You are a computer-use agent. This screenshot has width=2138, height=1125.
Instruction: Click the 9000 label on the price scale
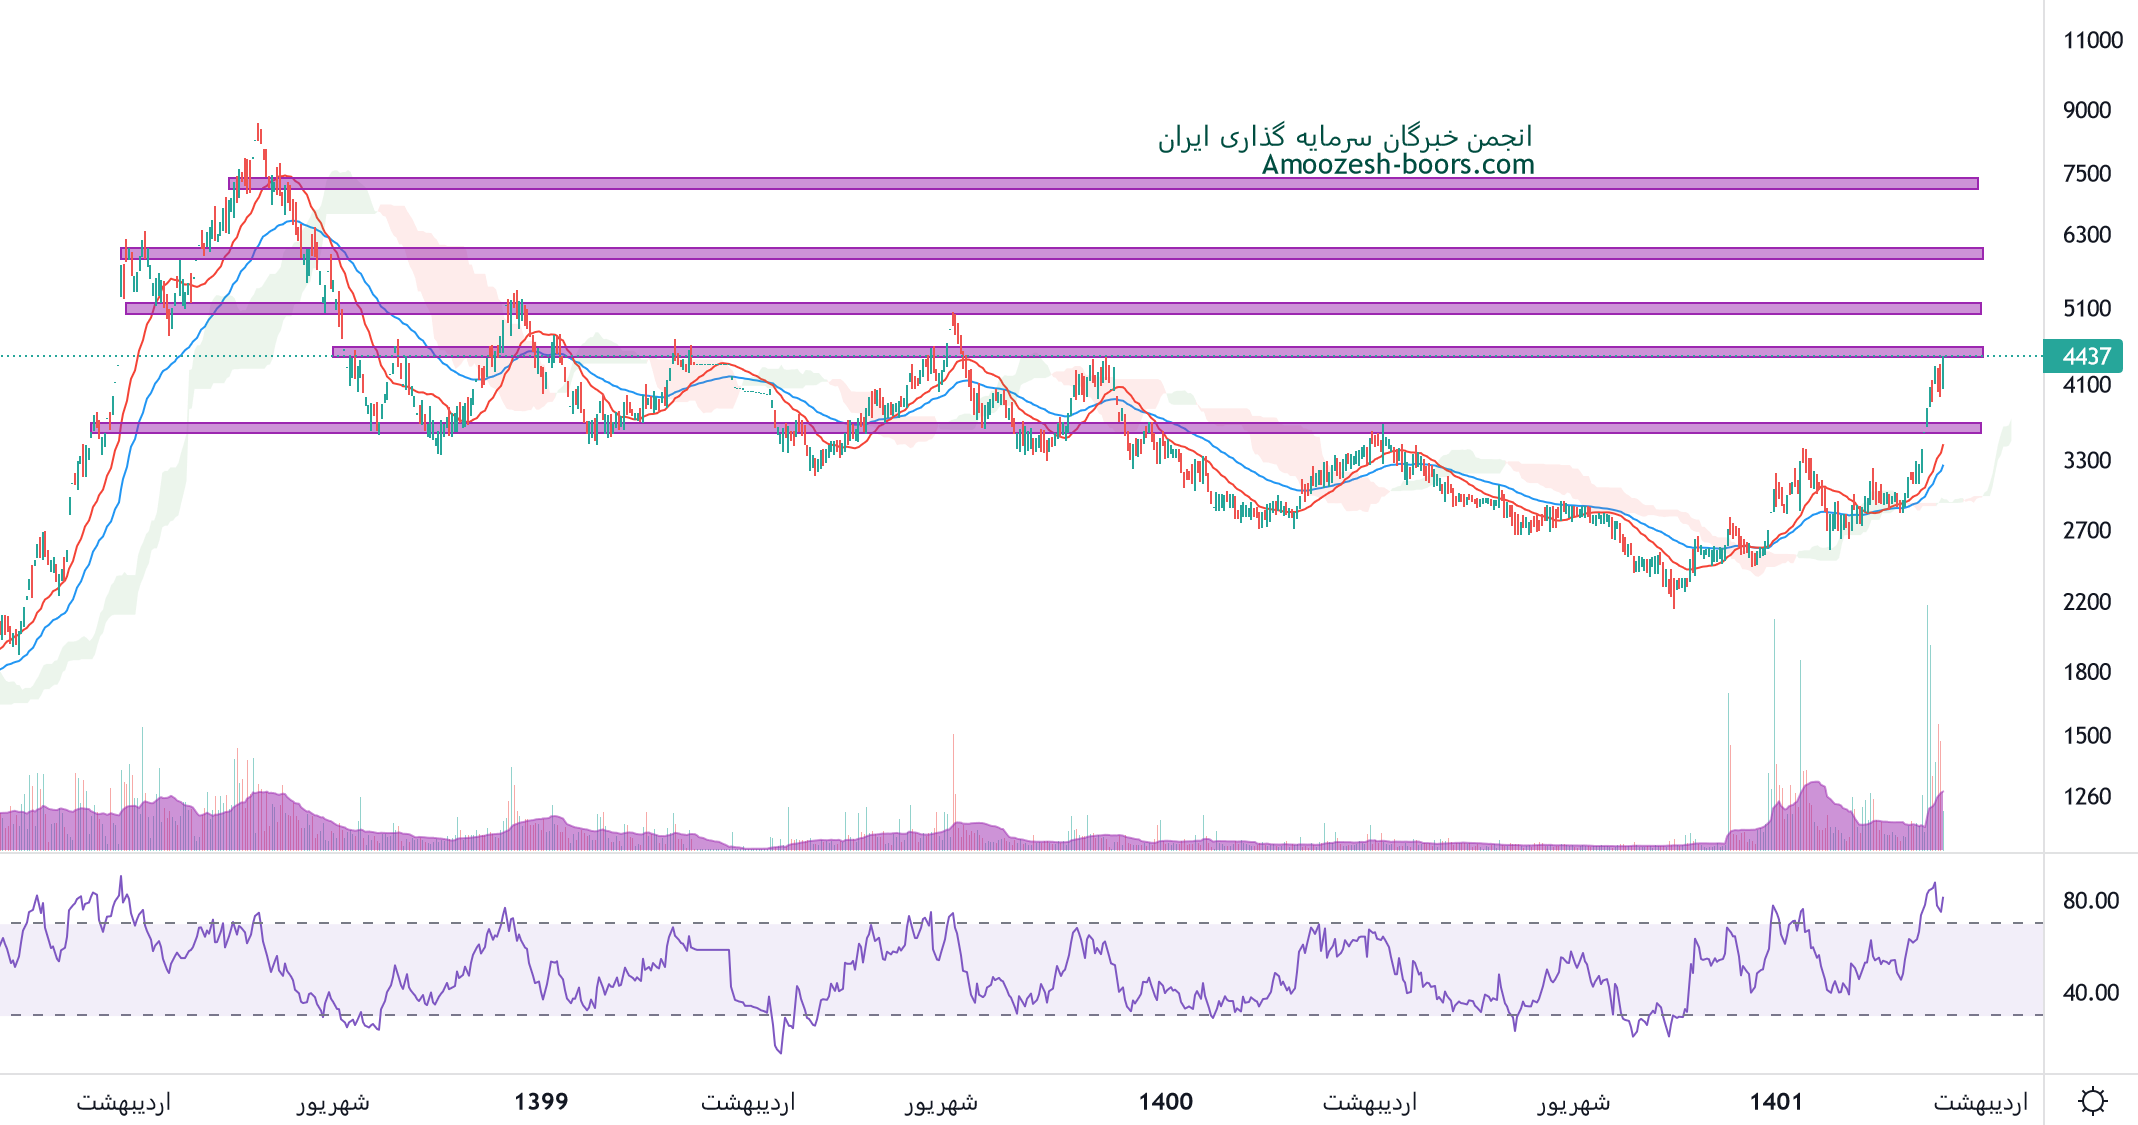[x=2087, y=110]
